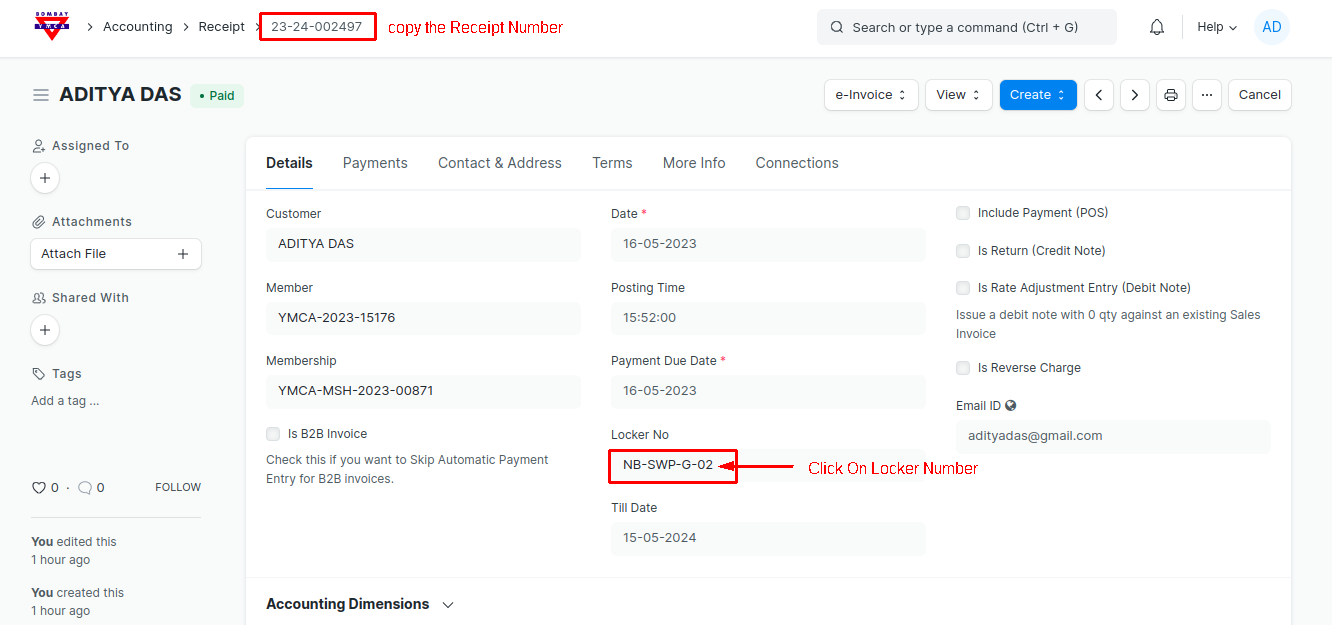
Task: Tick the Is B2B Invoice checkbox
Action: pos(273,434)
